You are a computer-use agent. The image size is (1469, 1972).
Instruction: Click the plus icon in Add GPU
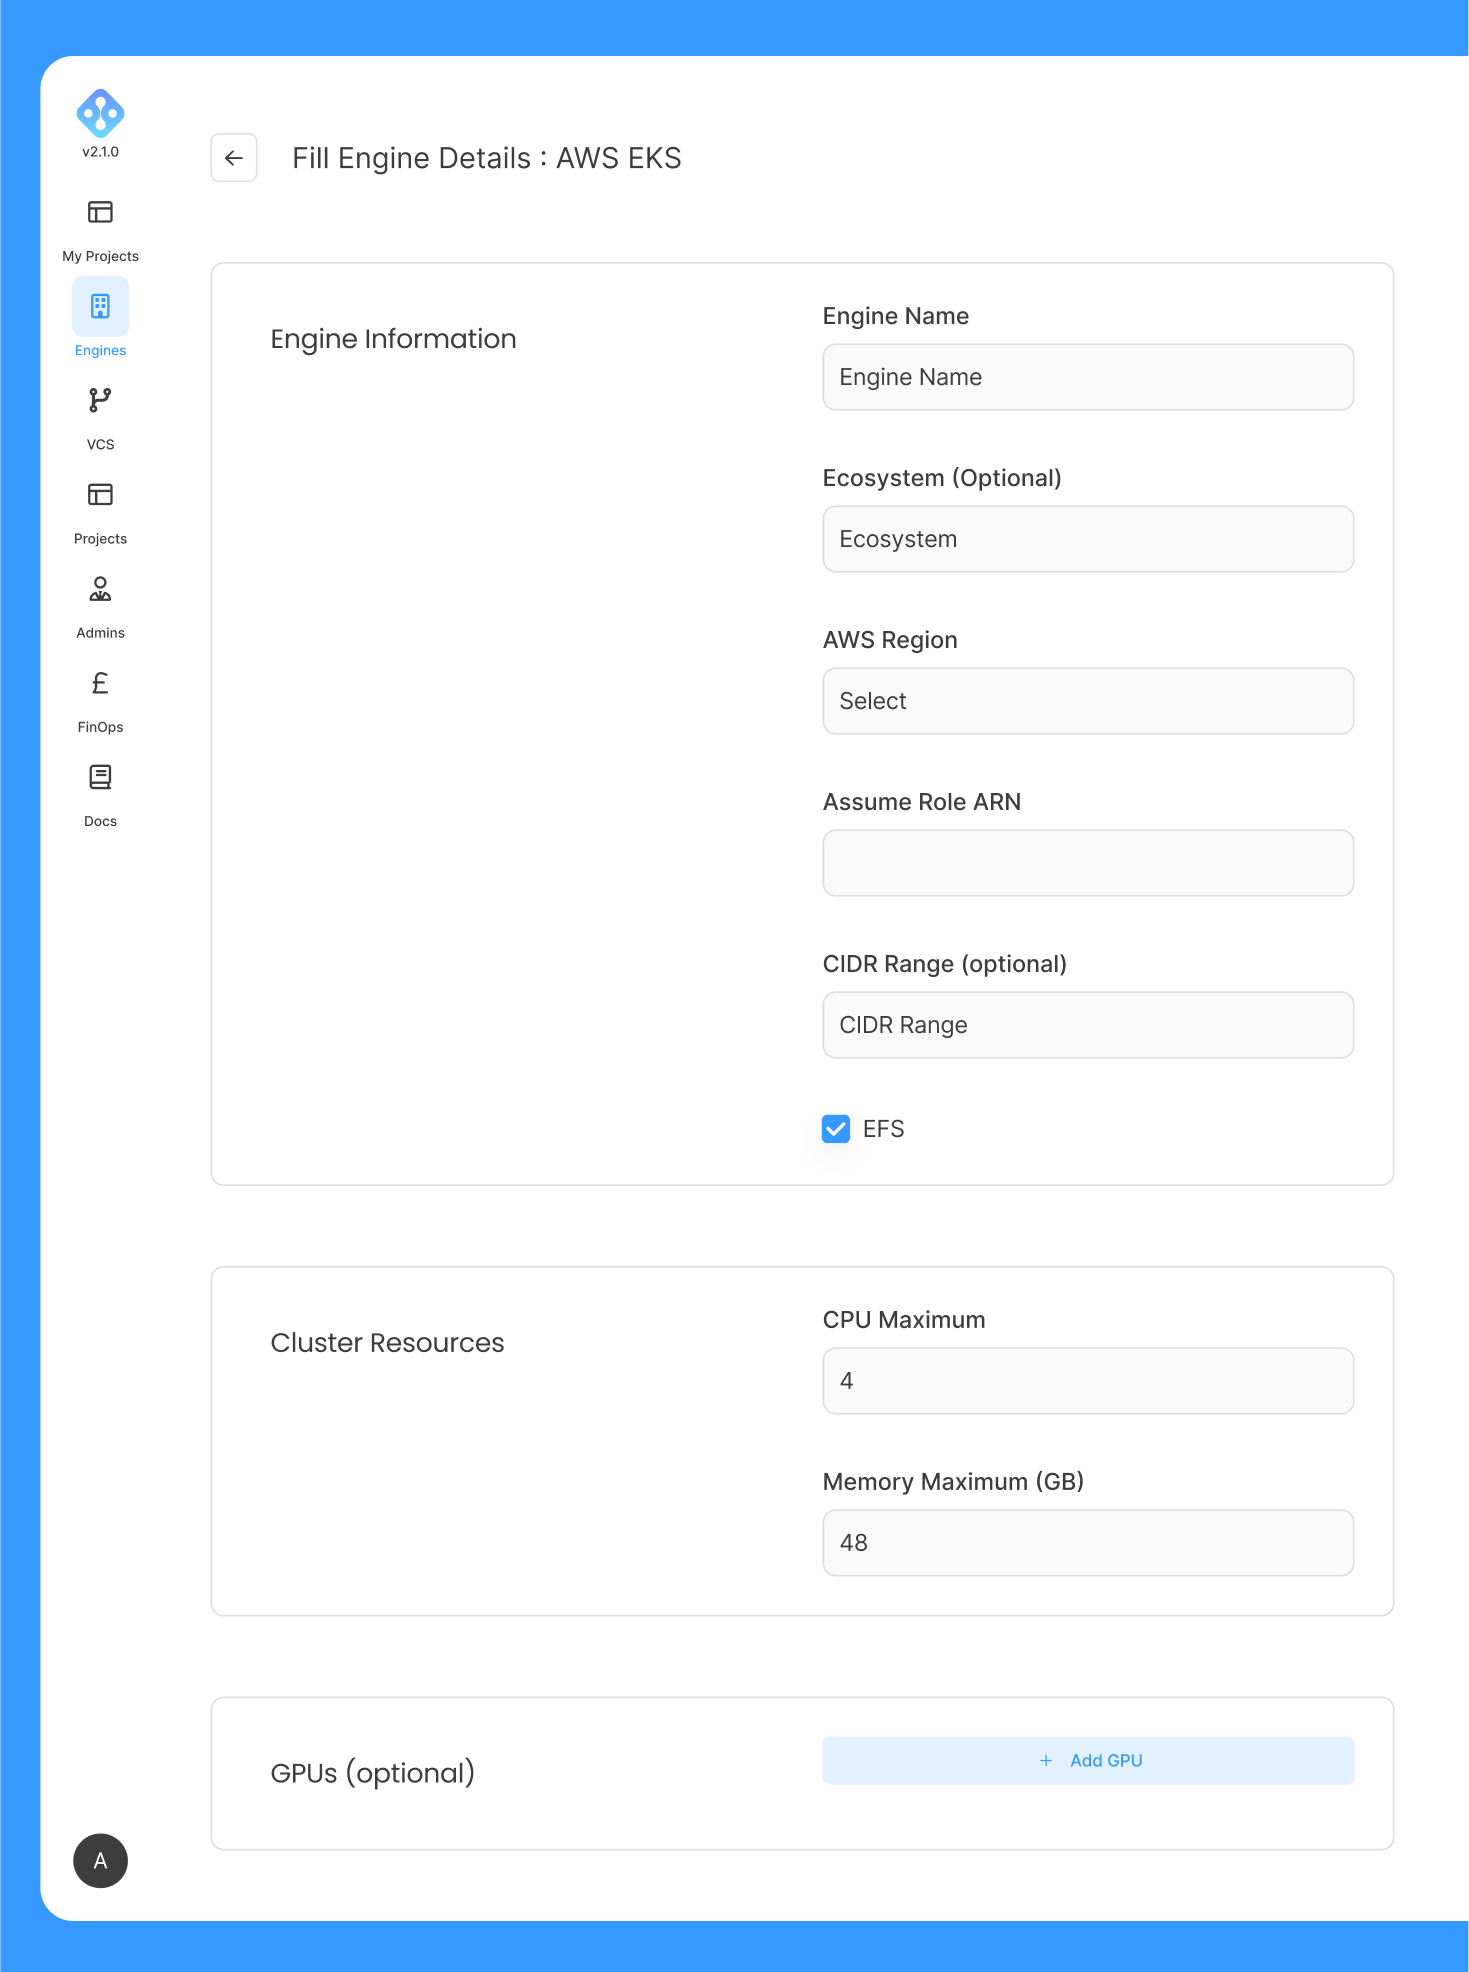click(1046, 1760)
